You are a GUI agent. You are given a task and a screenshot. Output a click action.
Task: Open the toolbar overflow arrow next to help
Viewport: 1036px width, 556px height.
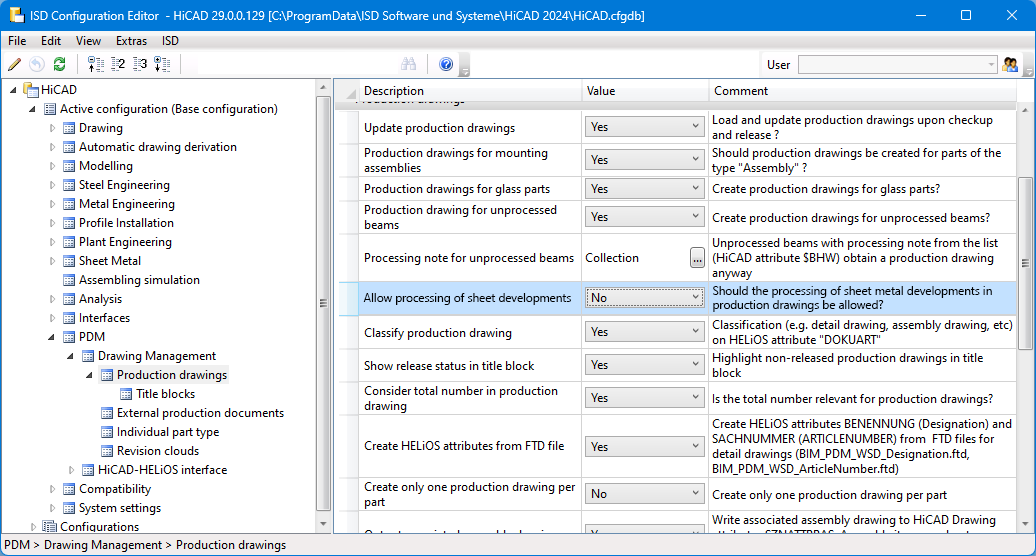pos(464,66)
